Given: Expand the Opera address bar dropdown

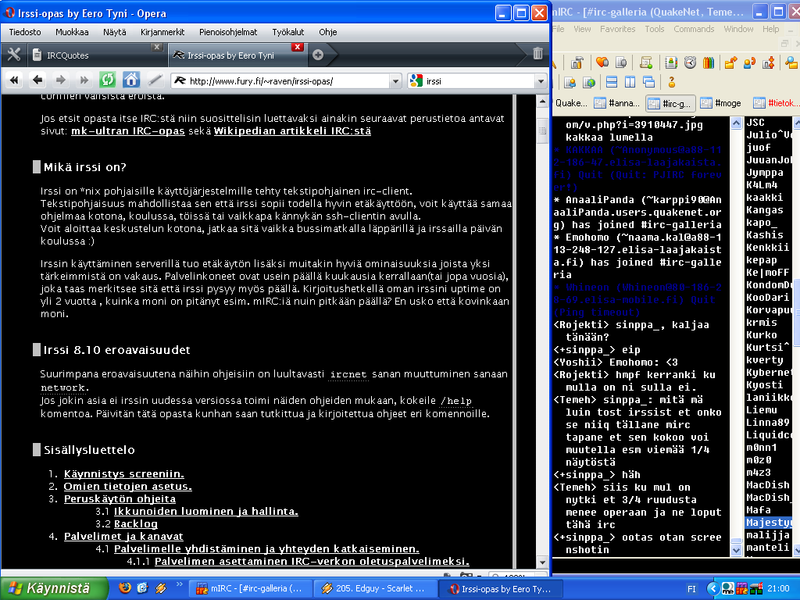Looking at the screenshot, I should (395, 81).
